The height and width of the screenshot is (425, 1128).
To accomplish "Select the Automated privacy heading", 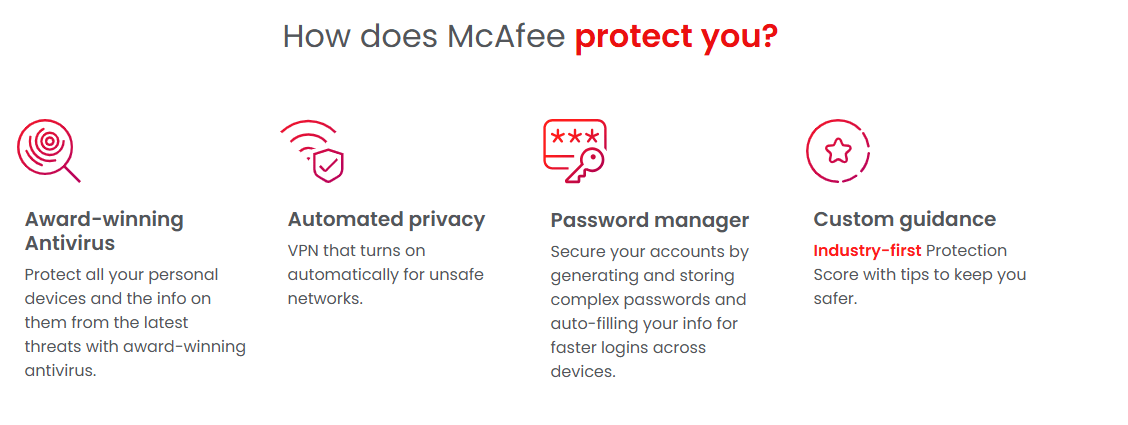I will [386, 219].
